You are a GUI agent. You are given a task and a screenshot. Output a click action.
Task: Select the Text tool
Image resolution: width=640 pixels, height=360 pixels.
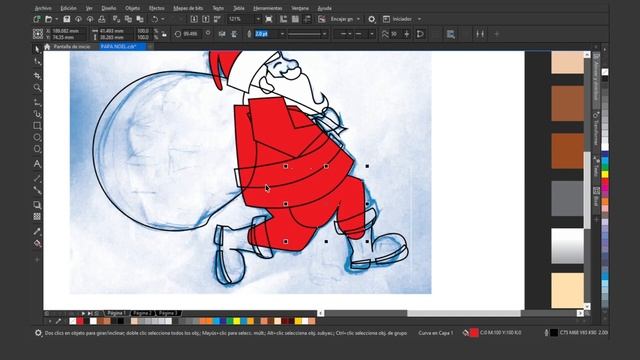click(37, 164)
